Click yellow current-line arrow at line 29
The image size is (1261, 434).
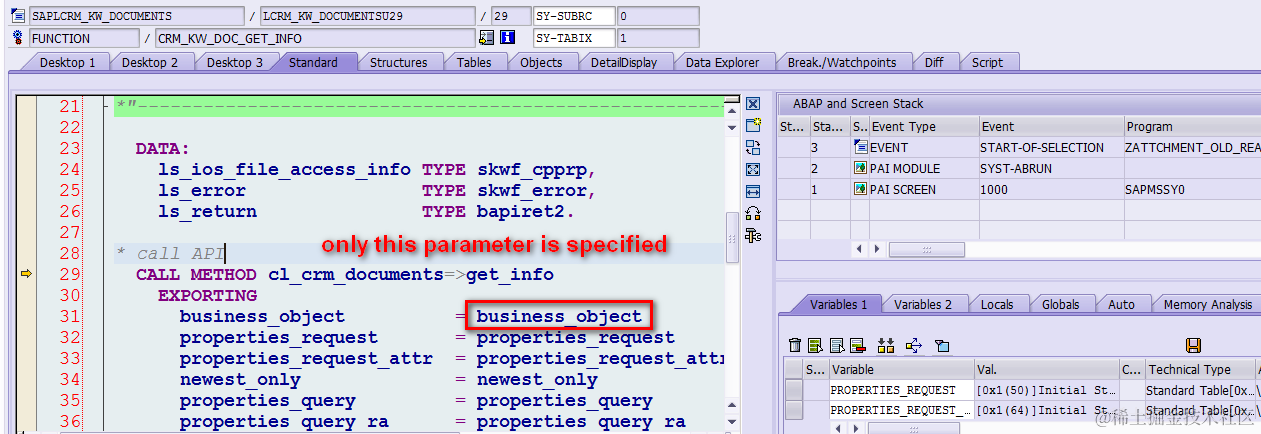pyautogui.click(x=26, y=274)
